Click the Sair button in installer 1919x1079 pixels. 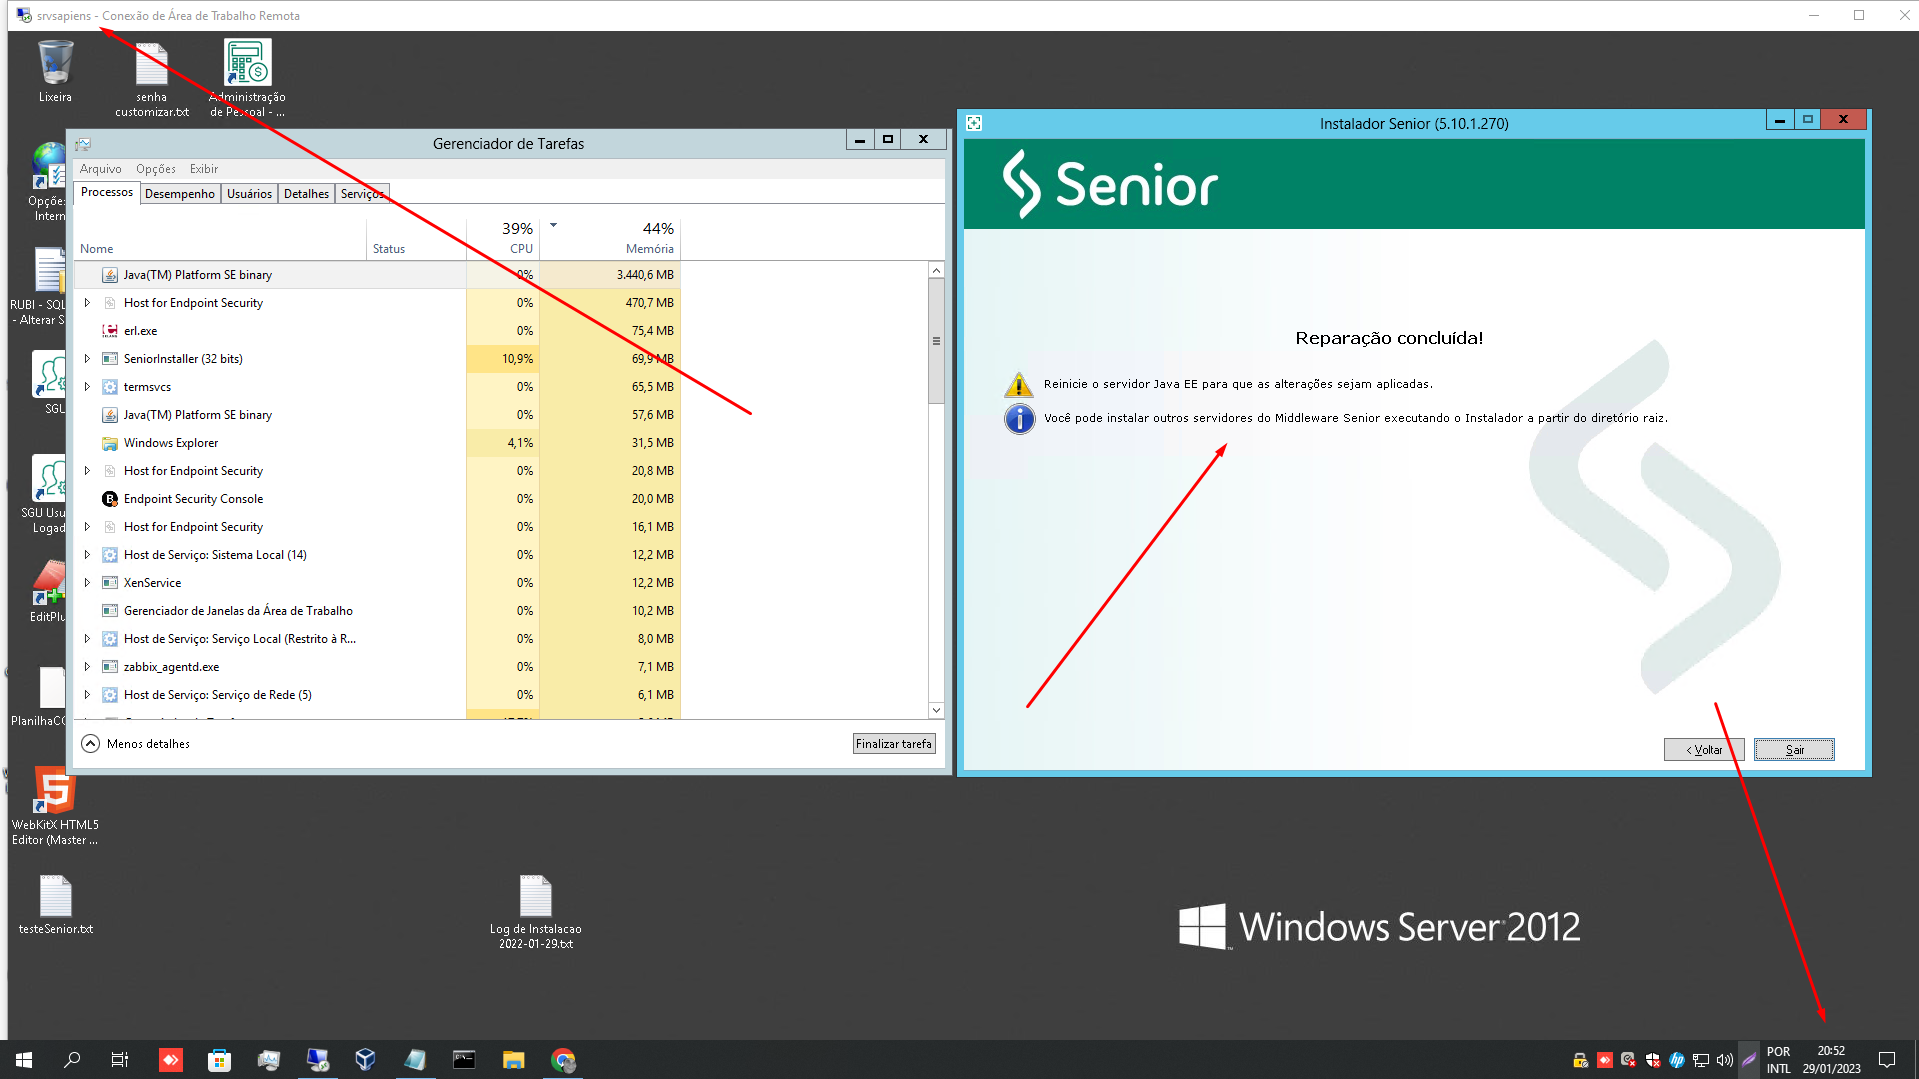coord(1795,750)
